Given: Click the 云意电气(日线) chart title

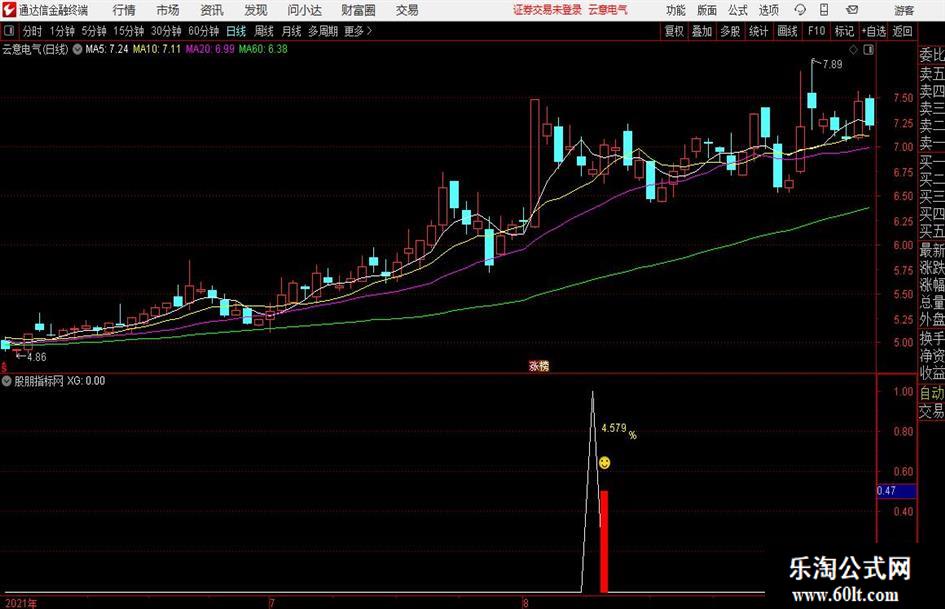Looking at the screenshot, I should click(35, 49).
